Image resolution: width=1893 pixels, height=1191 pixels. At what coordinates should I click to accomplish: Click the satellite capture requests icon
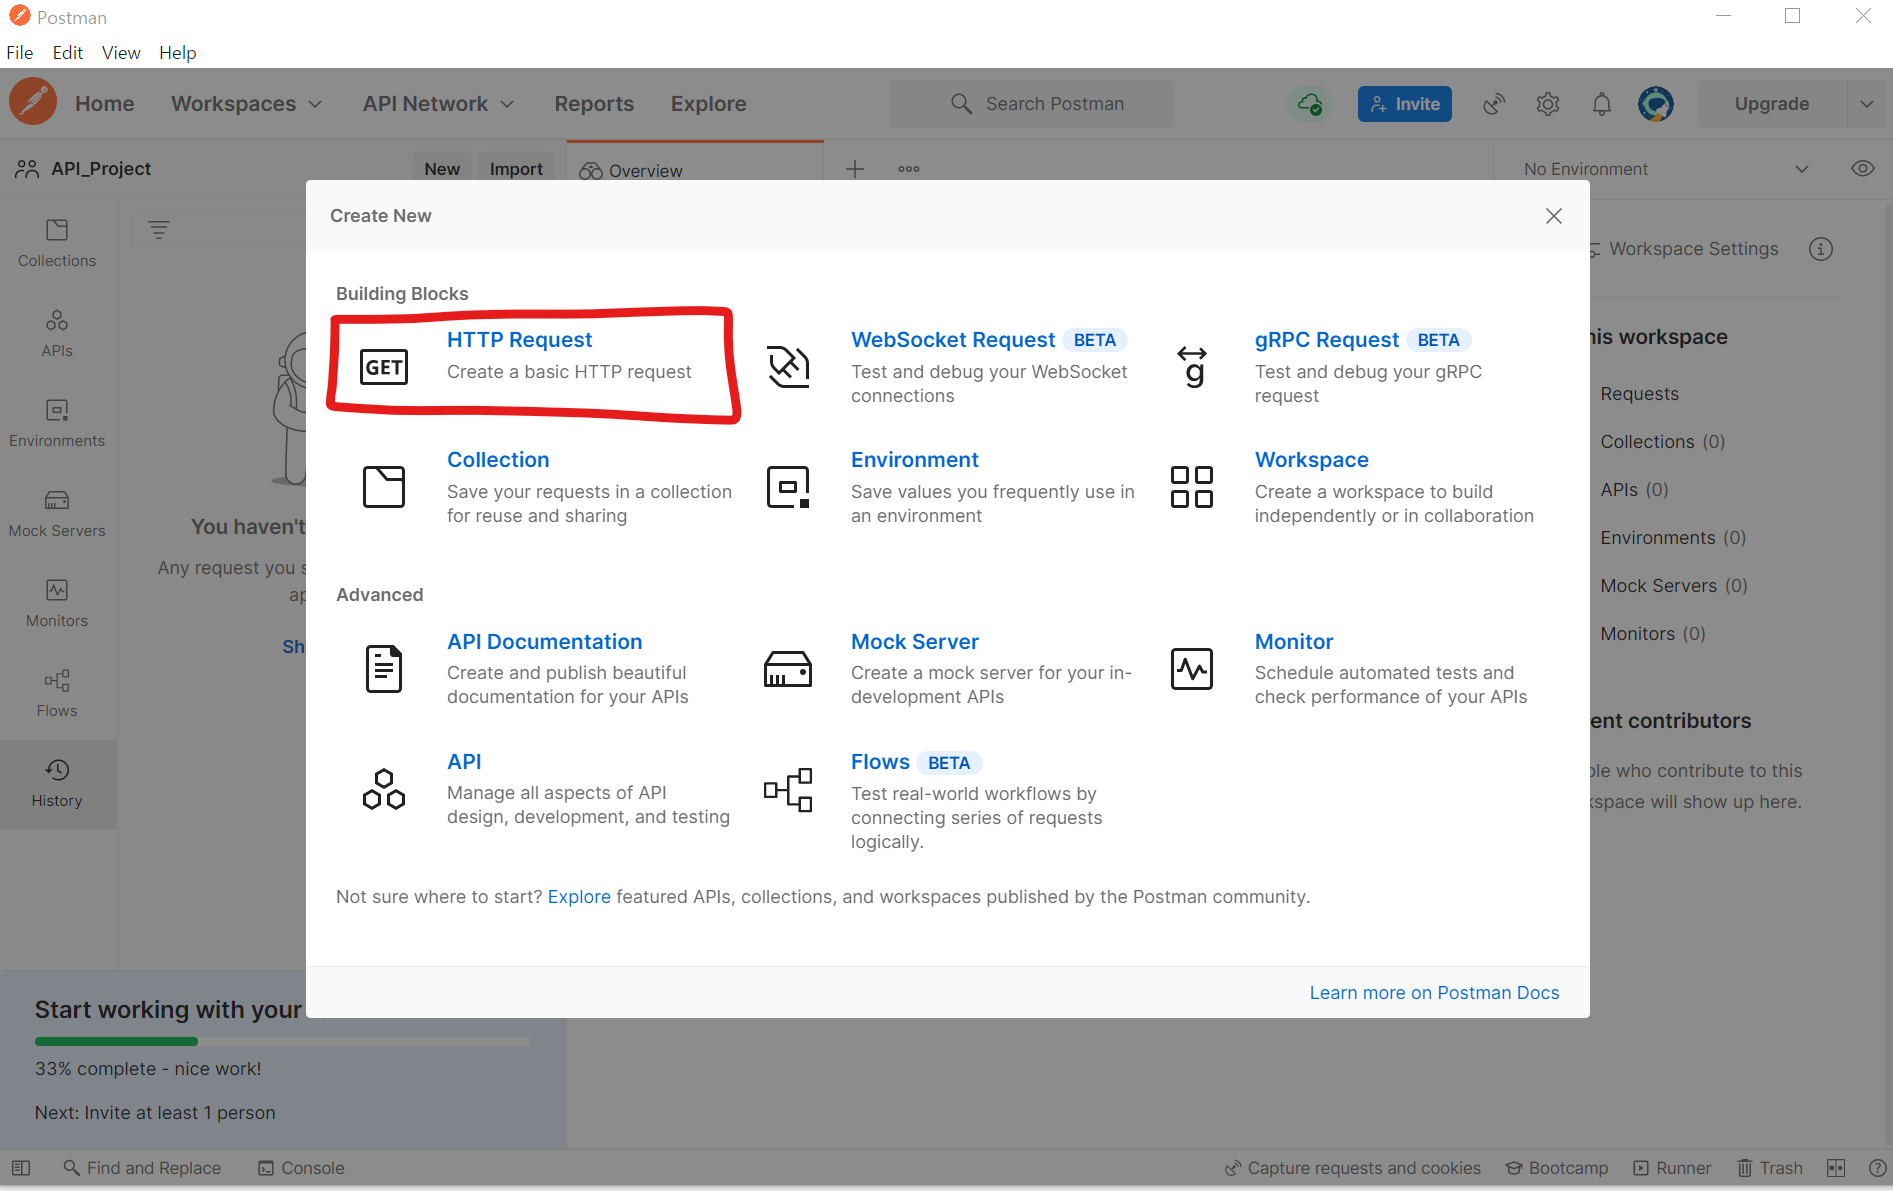(x=1494, y=104)
